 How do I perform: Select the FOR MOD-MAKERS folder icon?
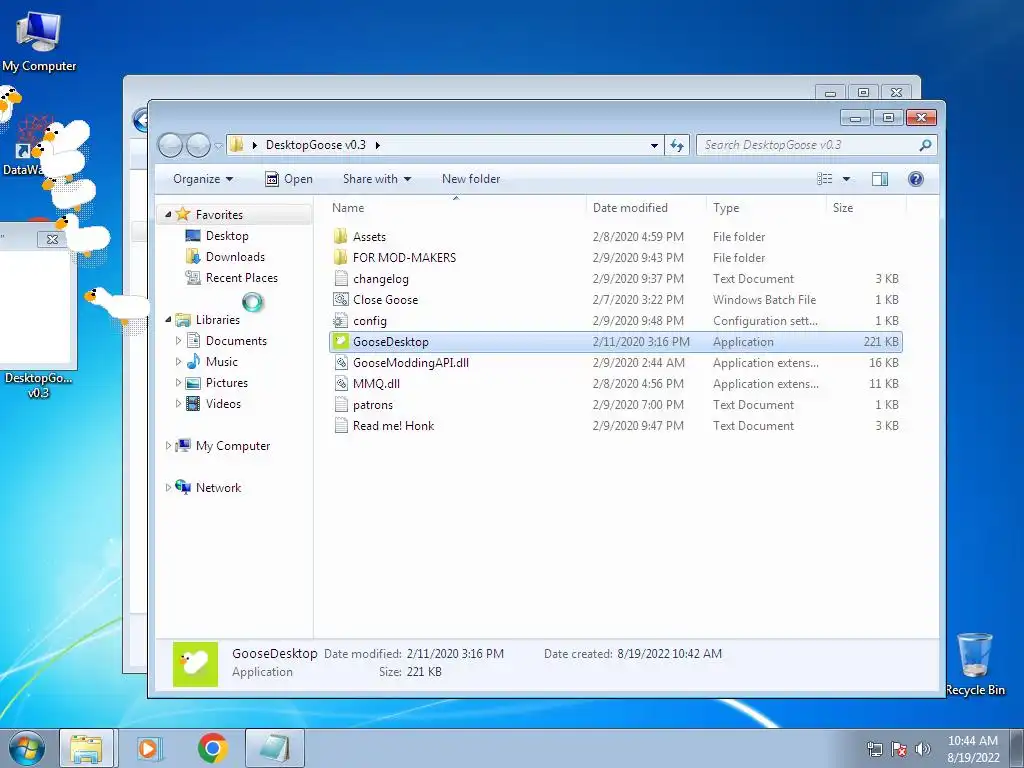point(340,257)
